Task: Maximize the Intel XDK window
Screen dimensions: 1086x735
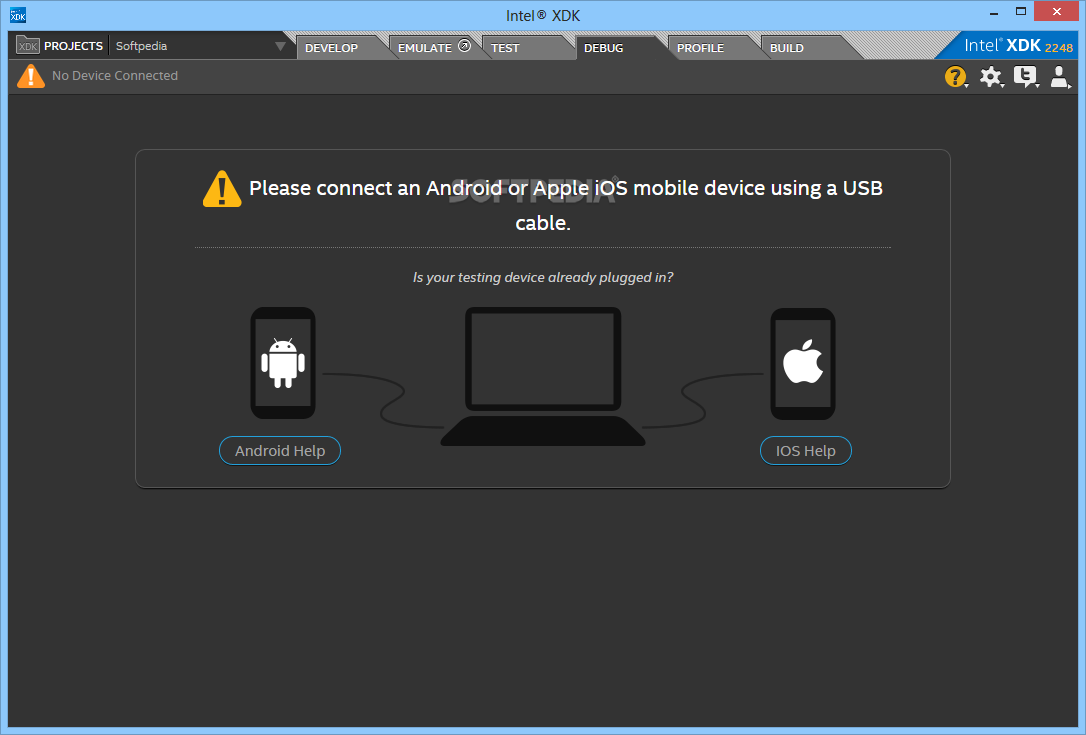Action: coord(1021,11)
